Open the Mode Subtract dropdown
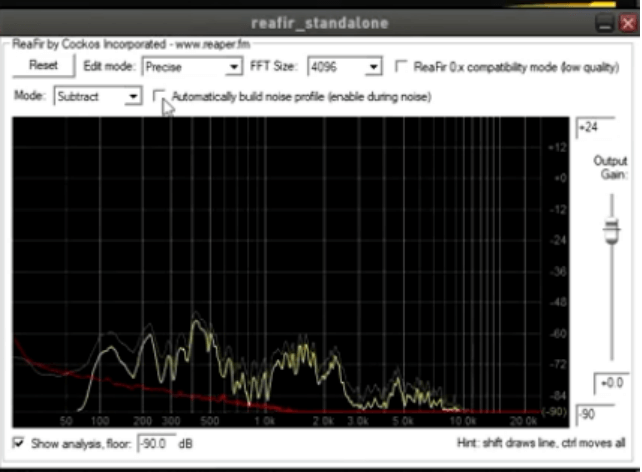The width and height of the screenshot is (642, 472). point(98,97)
